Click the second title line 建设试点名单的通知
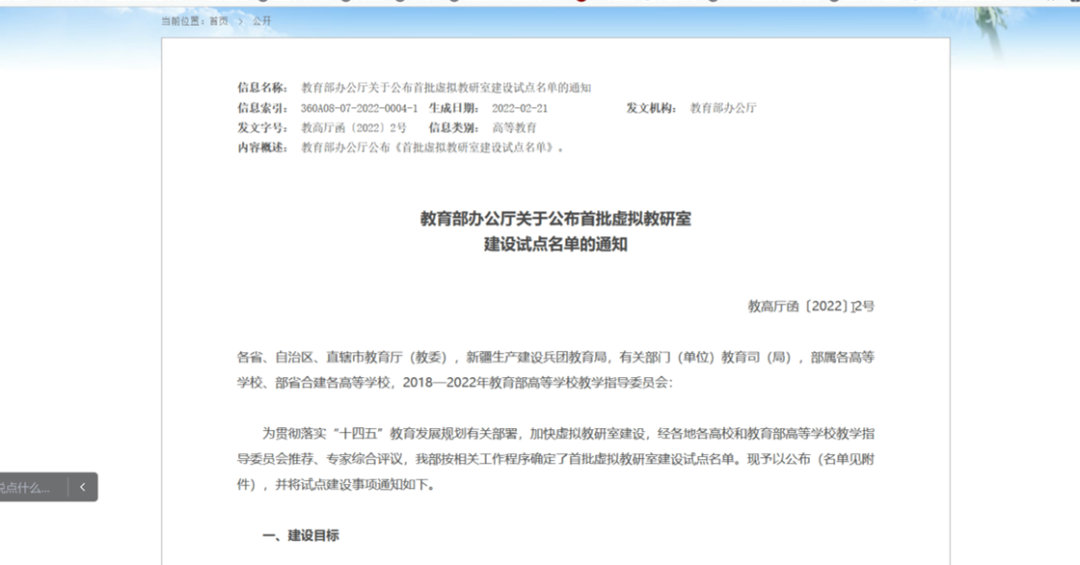The image size is (1080, 565). [555, 243]
